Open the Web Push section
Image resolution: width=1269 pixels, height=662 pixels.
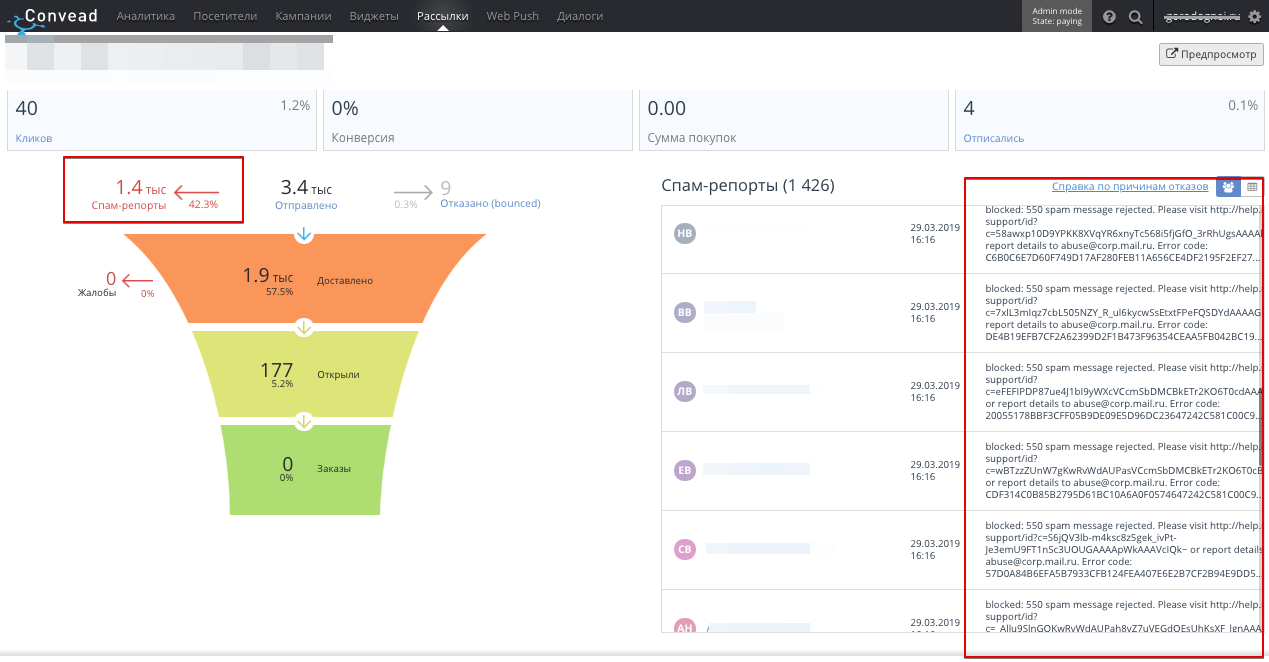(x=512, y=16)
